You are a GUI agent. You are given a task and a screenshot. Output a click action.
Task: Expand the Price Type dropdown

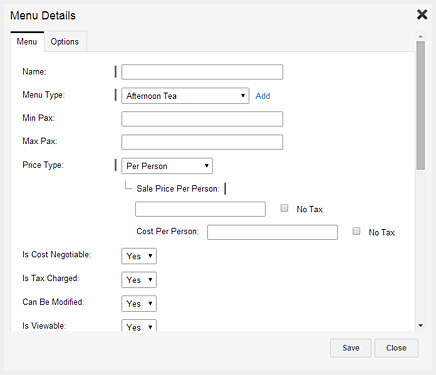click(167, 166)
